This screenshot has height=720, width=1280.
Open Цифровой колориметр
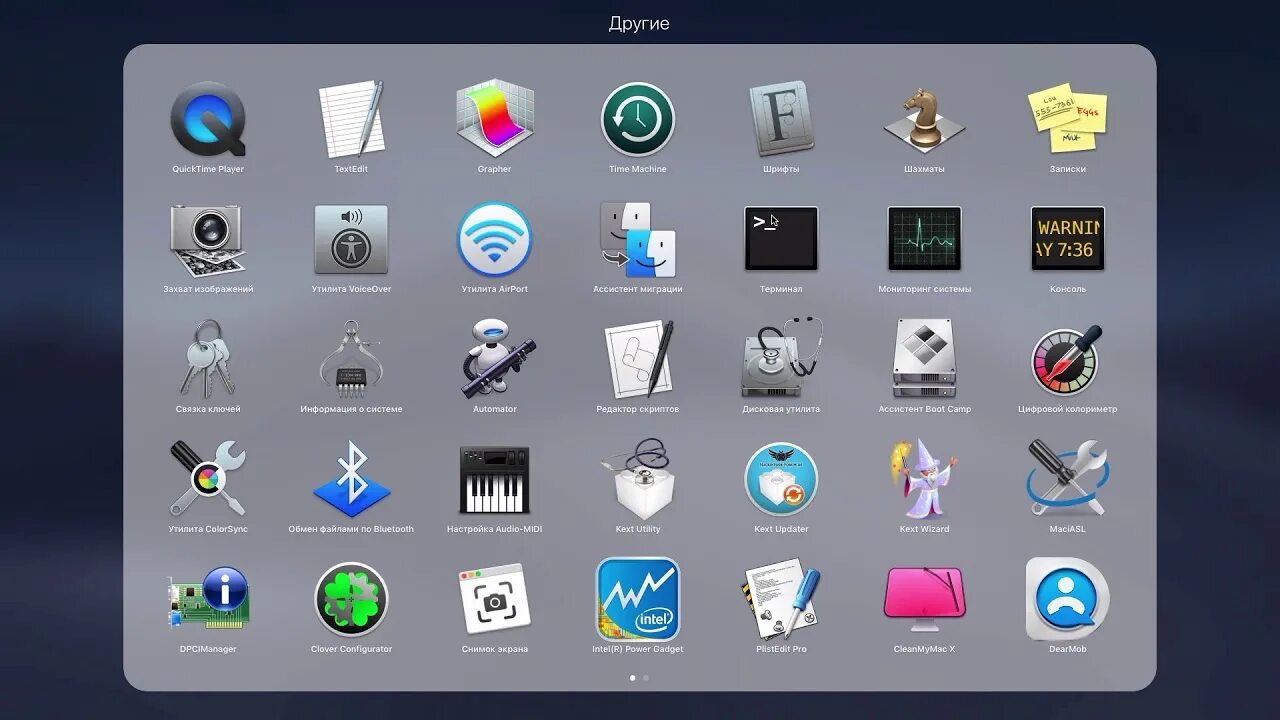click(1067, 359)
